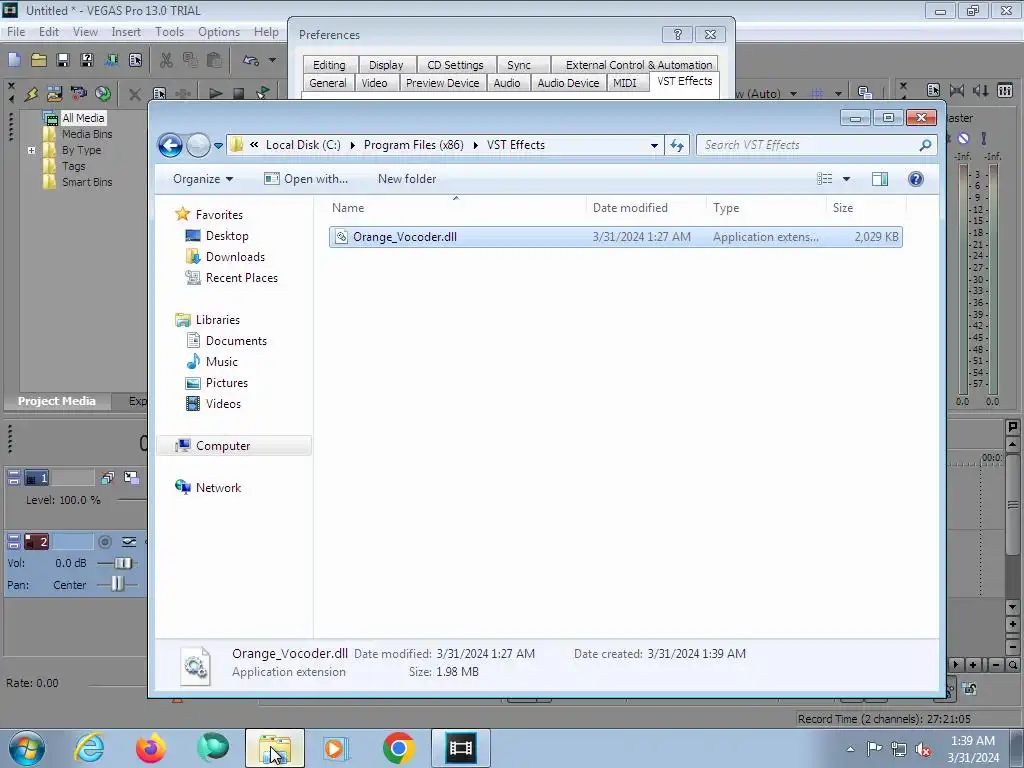Click Local Disk (C:) in address path
Screen dimensions: 1024x768
coord(303,145)
